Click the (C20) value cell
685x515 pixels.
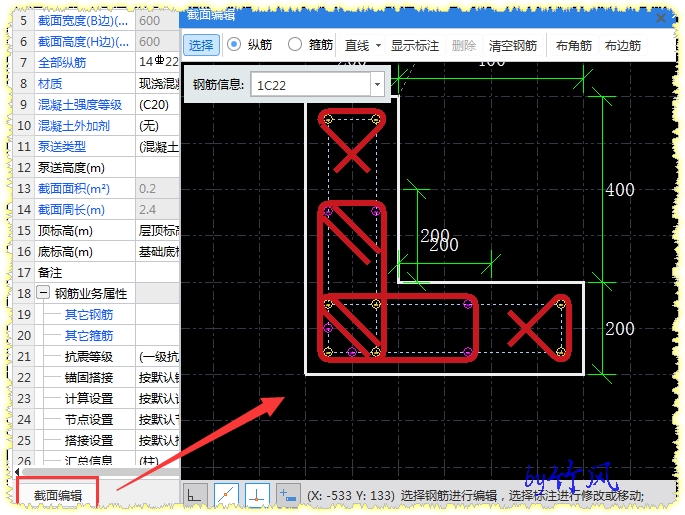coord(158,104)
